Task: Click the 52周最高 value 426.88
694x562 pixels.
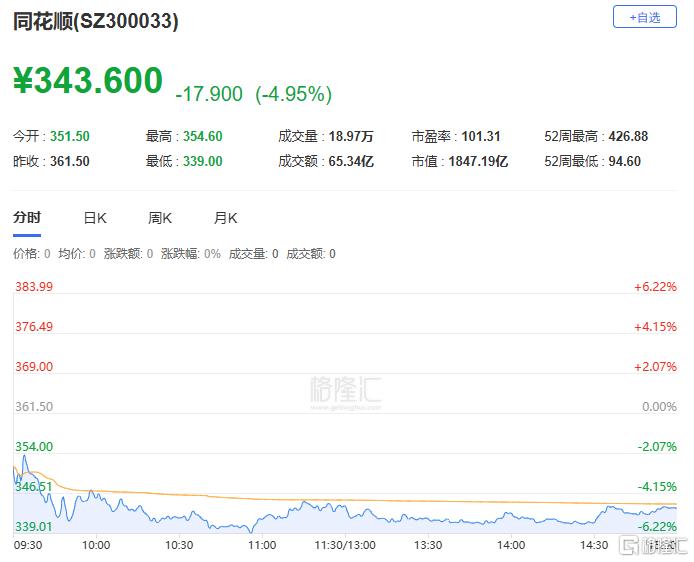Action: [628, 136]
